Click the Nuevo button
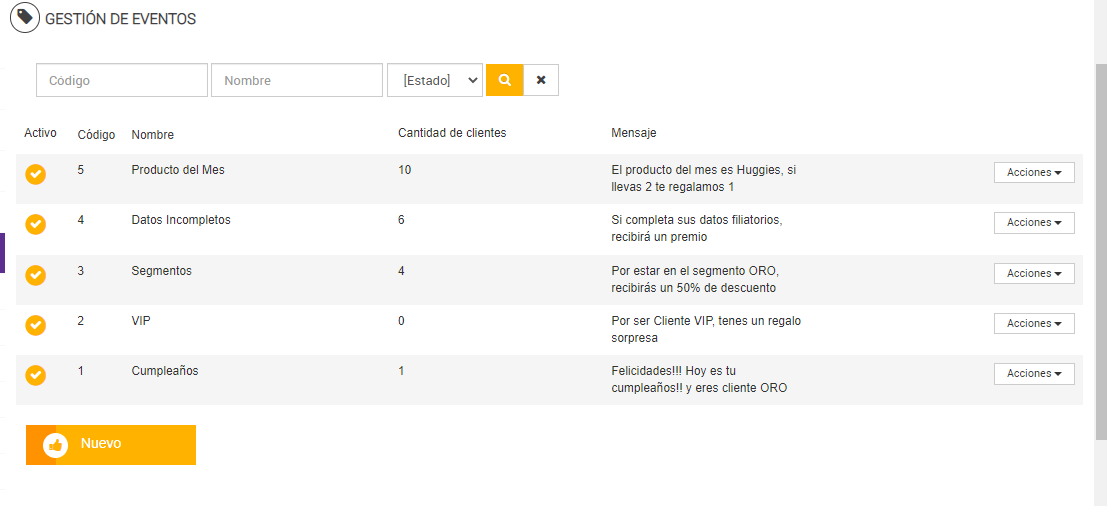Viewport: 1107px width, 506px height. [x=111, y=445]
